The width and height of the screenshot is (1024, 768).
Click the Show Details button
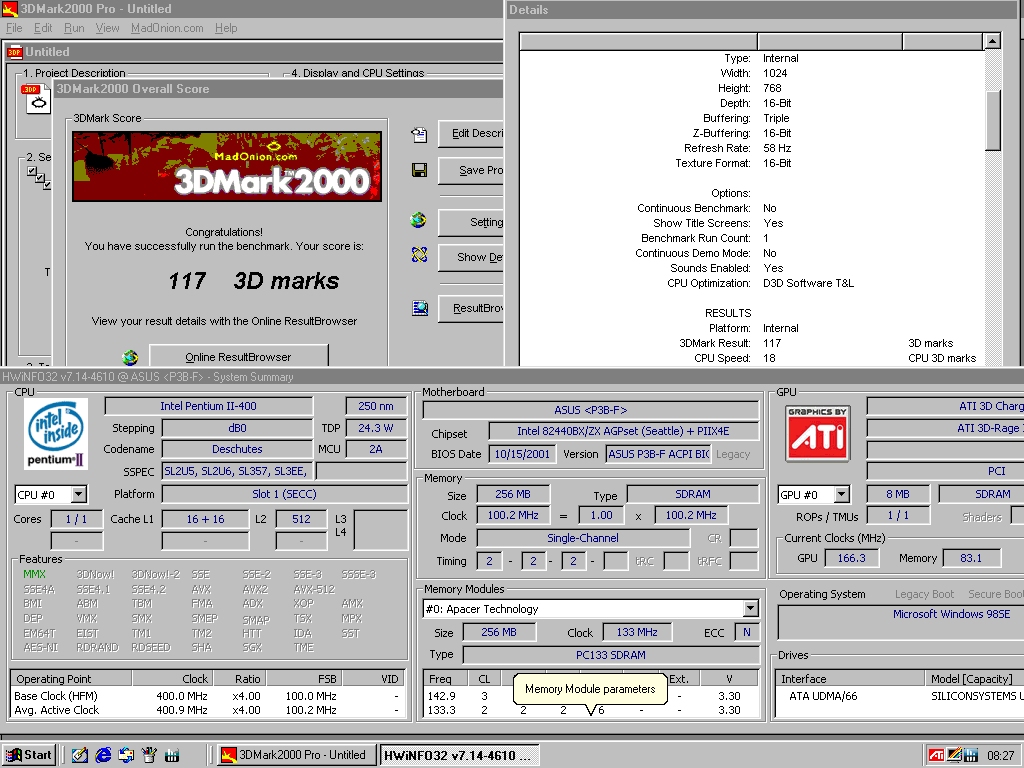click(471, 257)
